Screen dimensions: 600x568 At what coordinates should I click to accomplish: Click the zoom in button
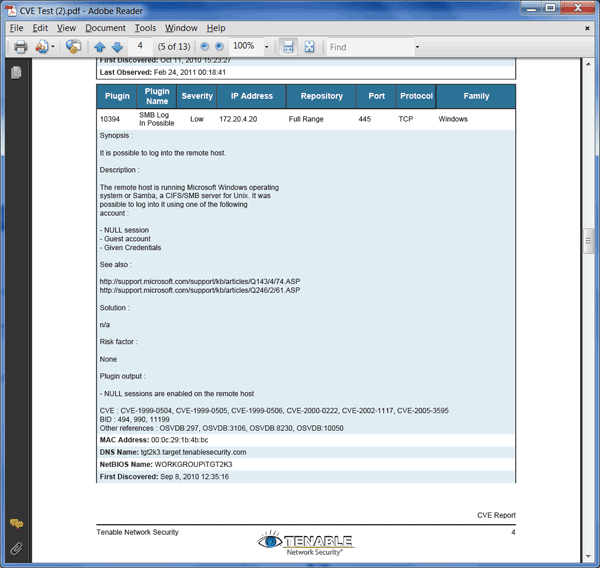(x=219, y=47)
